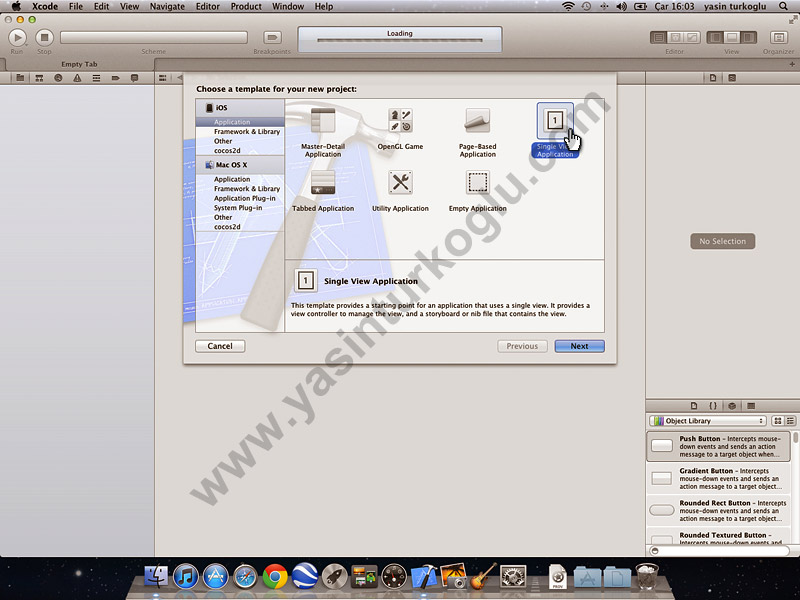Show the Quick Help inspector
The width and height of the screenshot is (800, 600).
tap(732, 78)
